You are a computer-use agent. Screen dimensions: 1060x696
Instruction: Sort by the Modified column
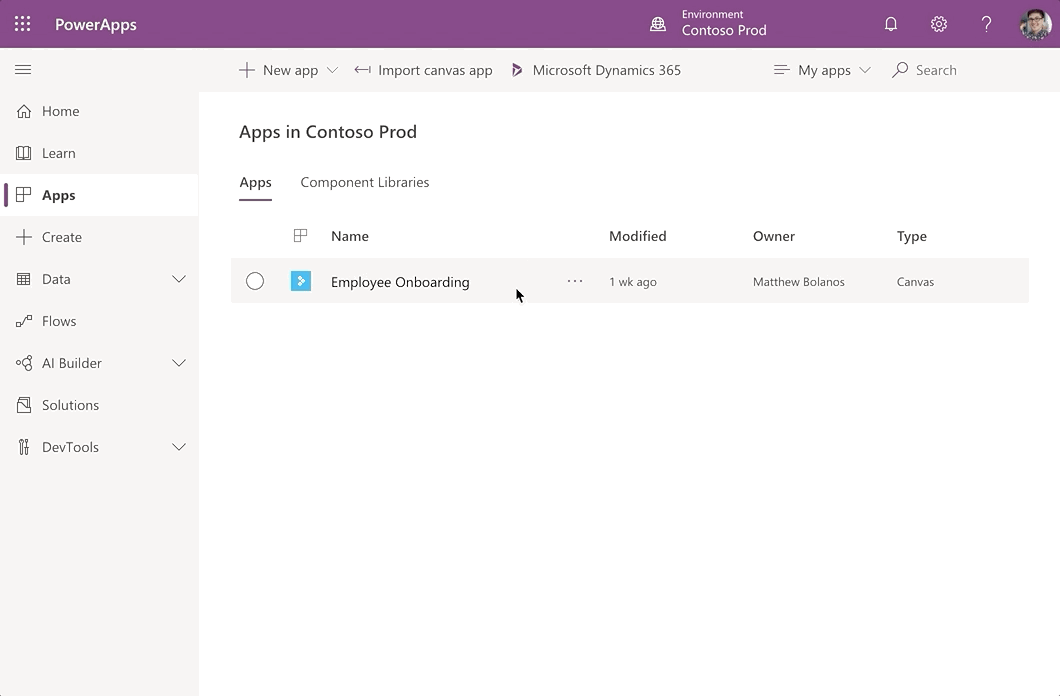click(637, 236)
